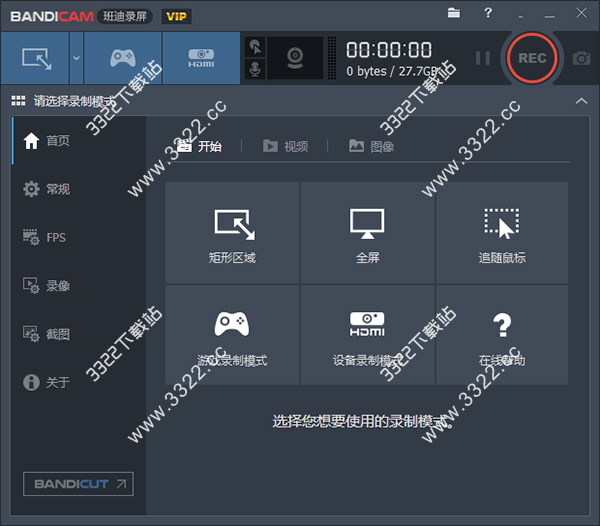Select the rectangle screen recording mode in toolbar
600x526 pixels.
pos(35,58)
